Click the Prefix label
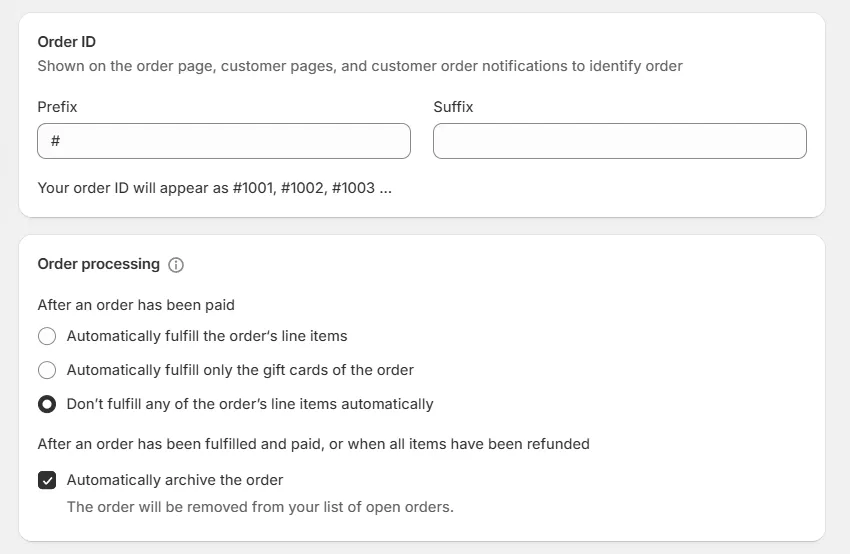Image resolution: width=850 pixels, height=554 pixels. click(x=57, y=107)
